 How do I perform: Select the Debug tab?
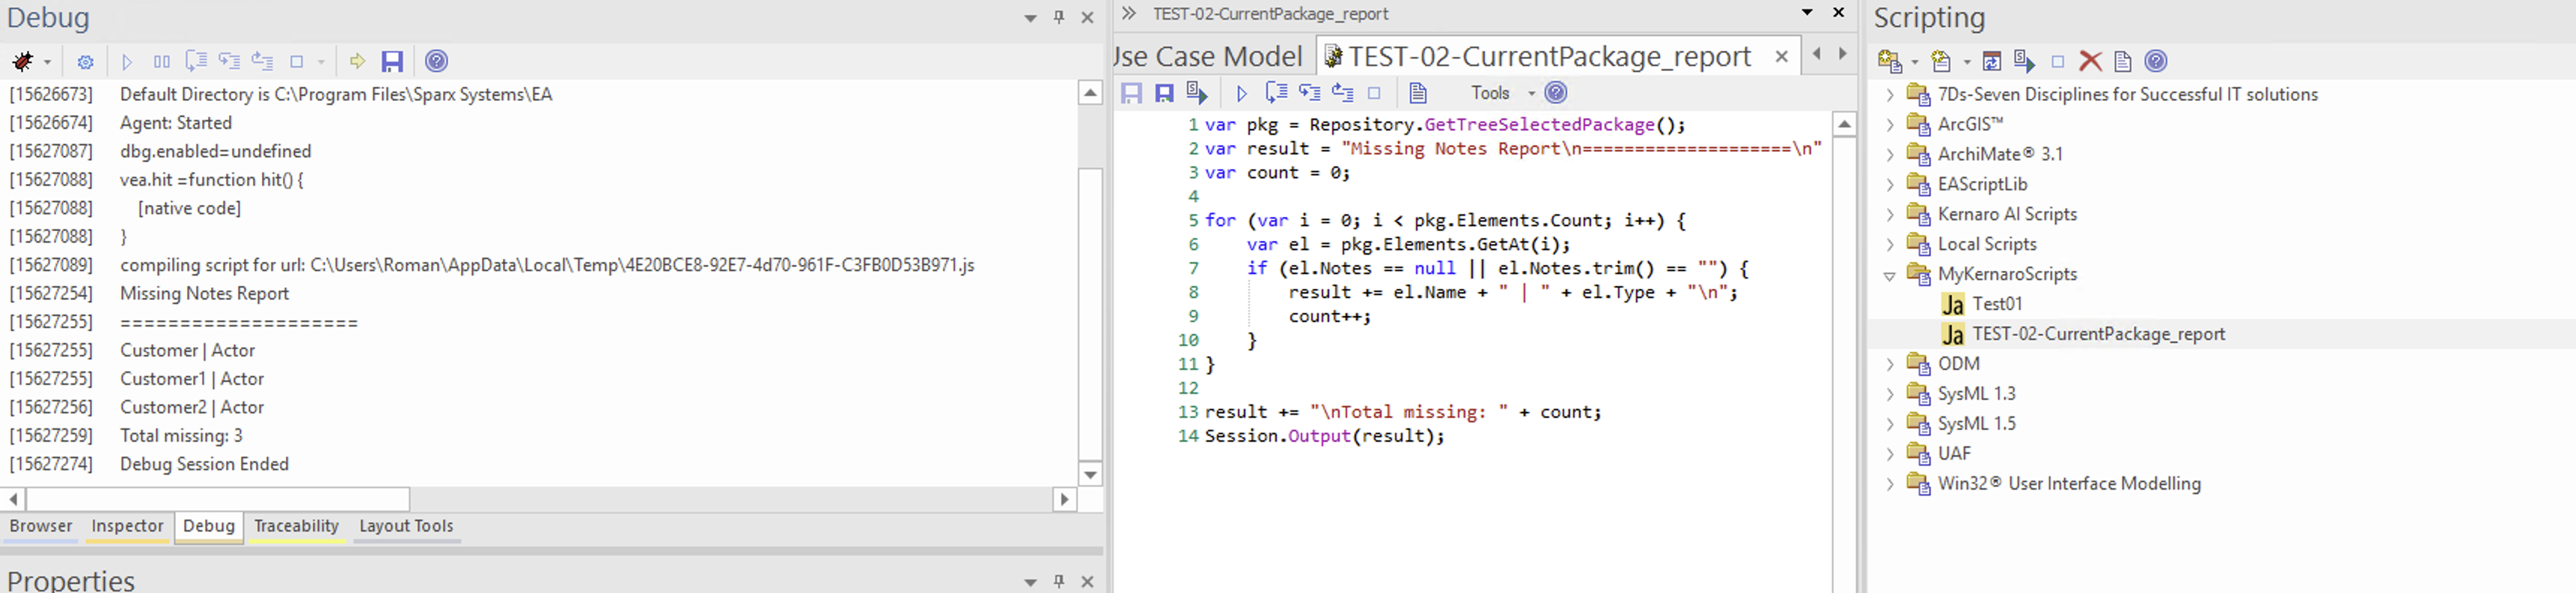point(209,526)
